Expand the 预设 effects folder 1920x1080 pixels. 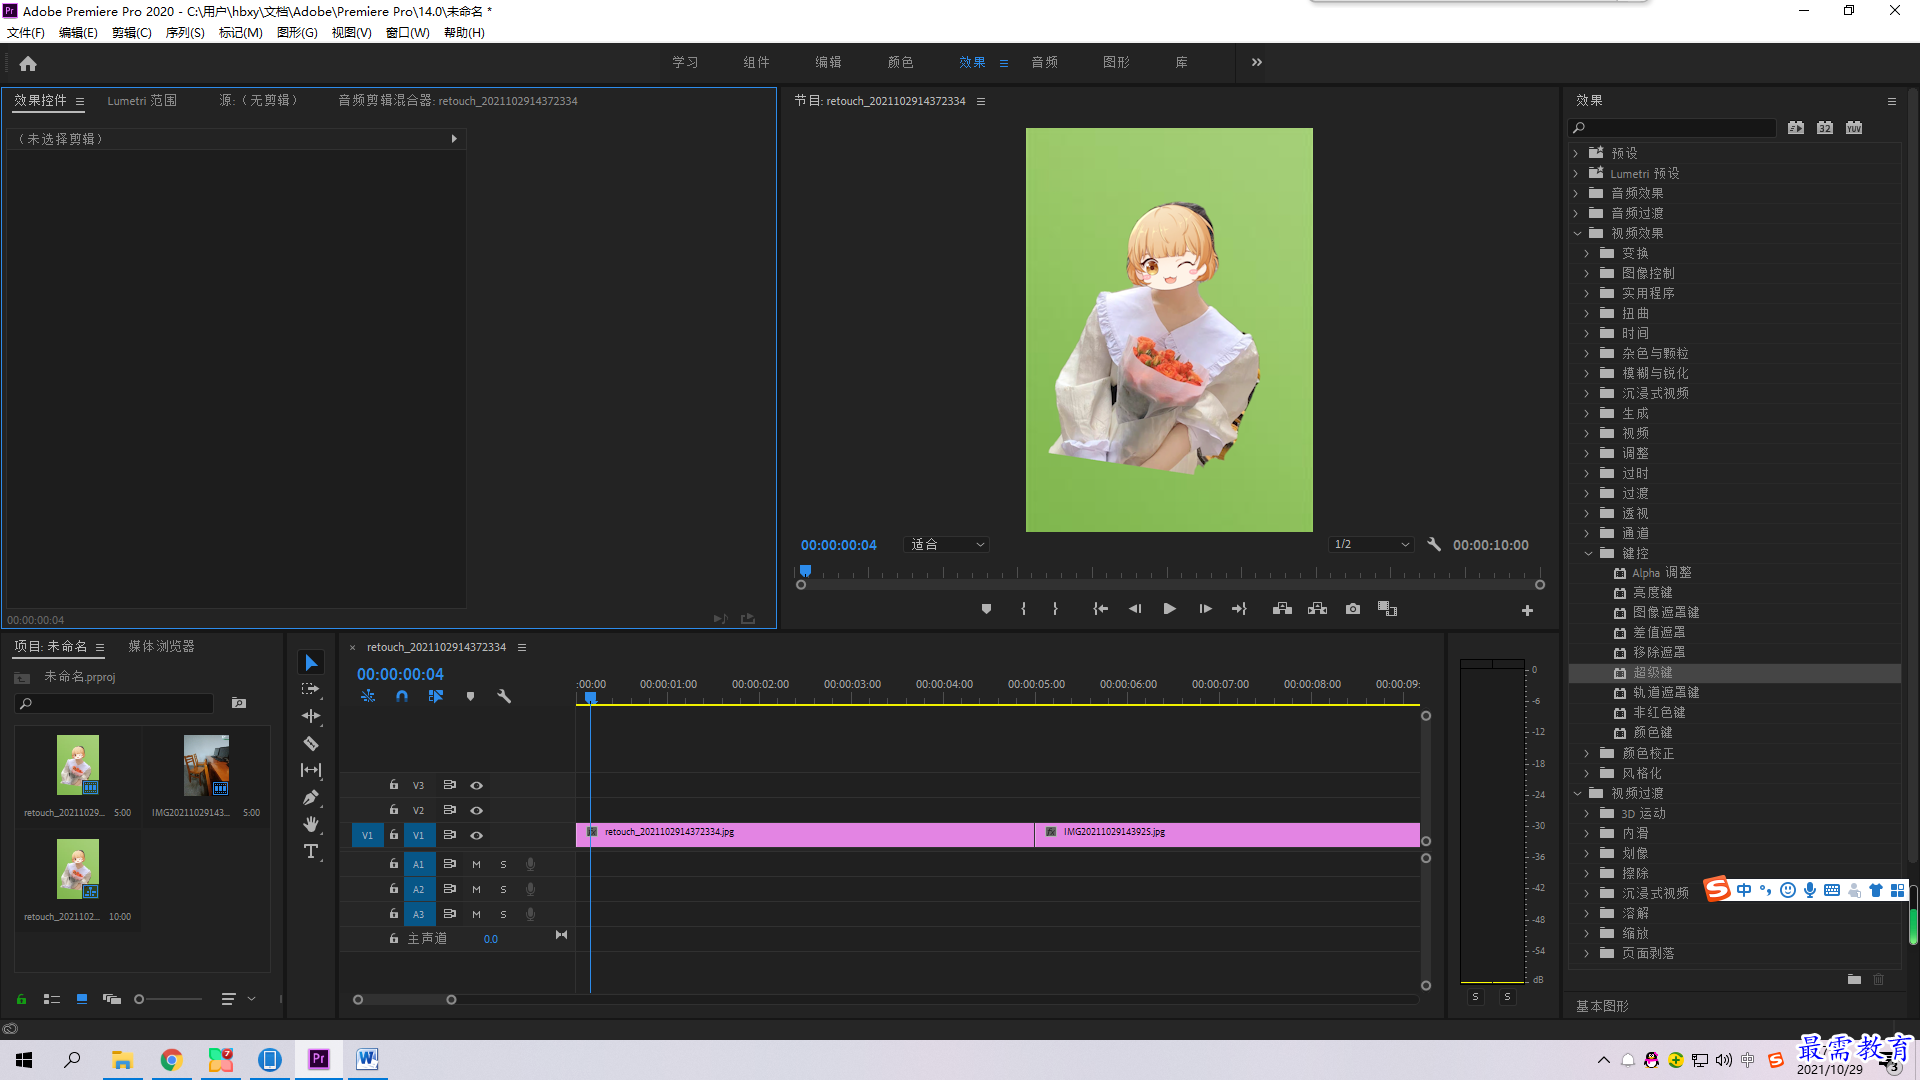click(x=1576, y=153)
